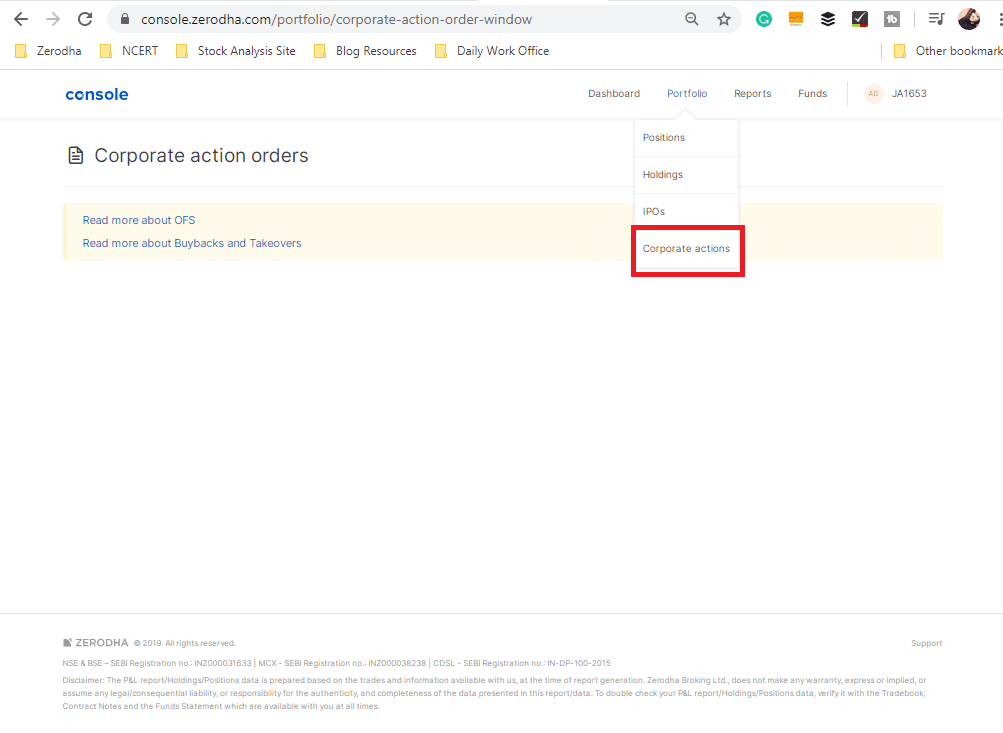Open the Dashboard tab
1003x733 pixels.
pos(614,93)
